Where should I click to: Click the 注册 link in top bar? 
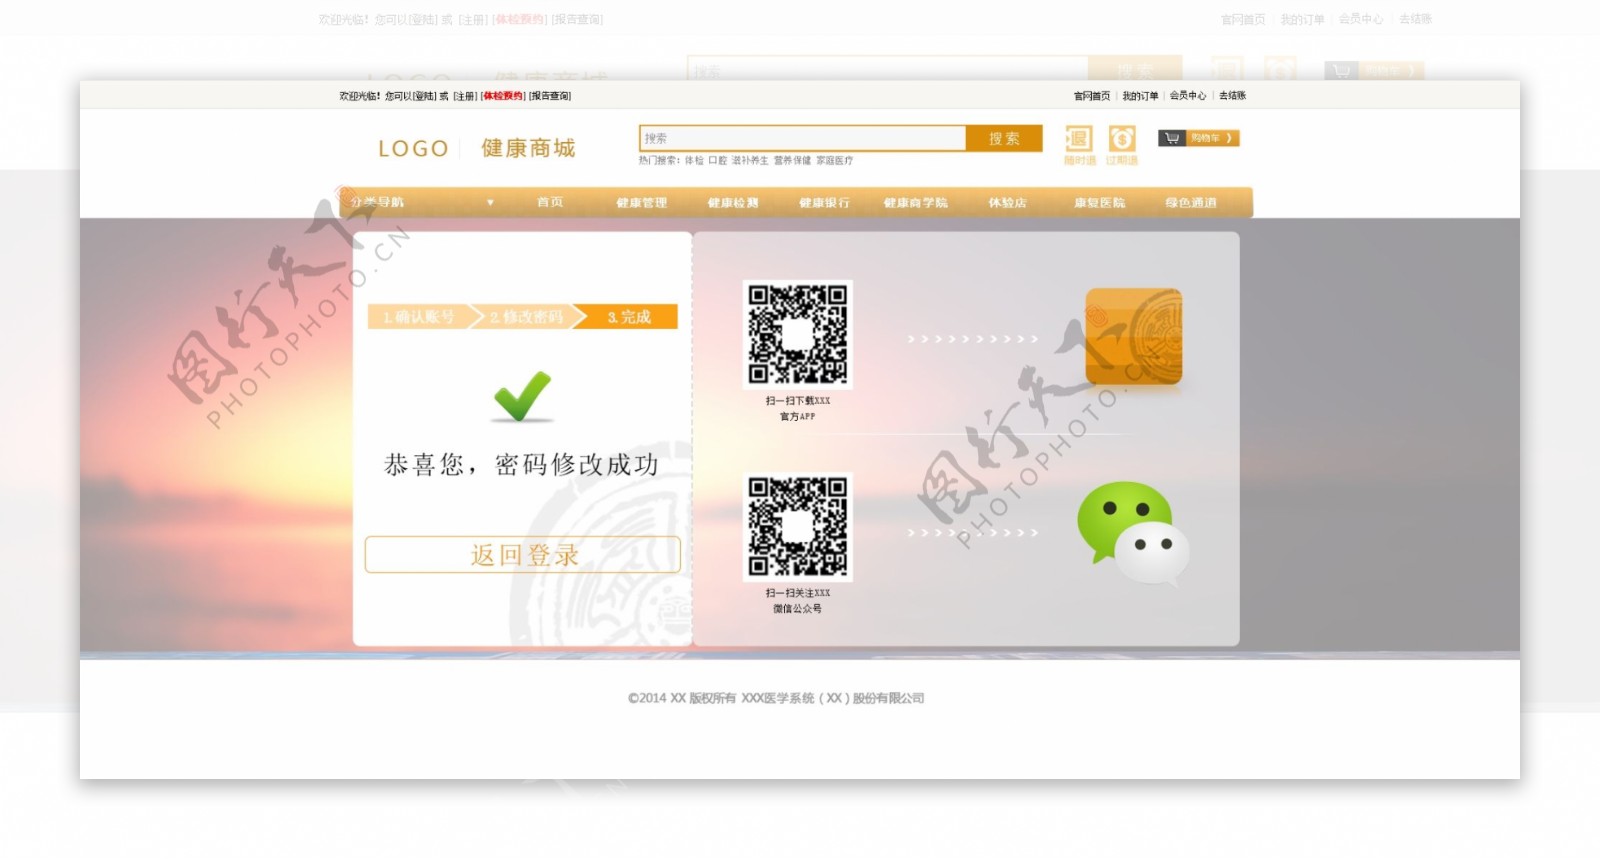465,96
